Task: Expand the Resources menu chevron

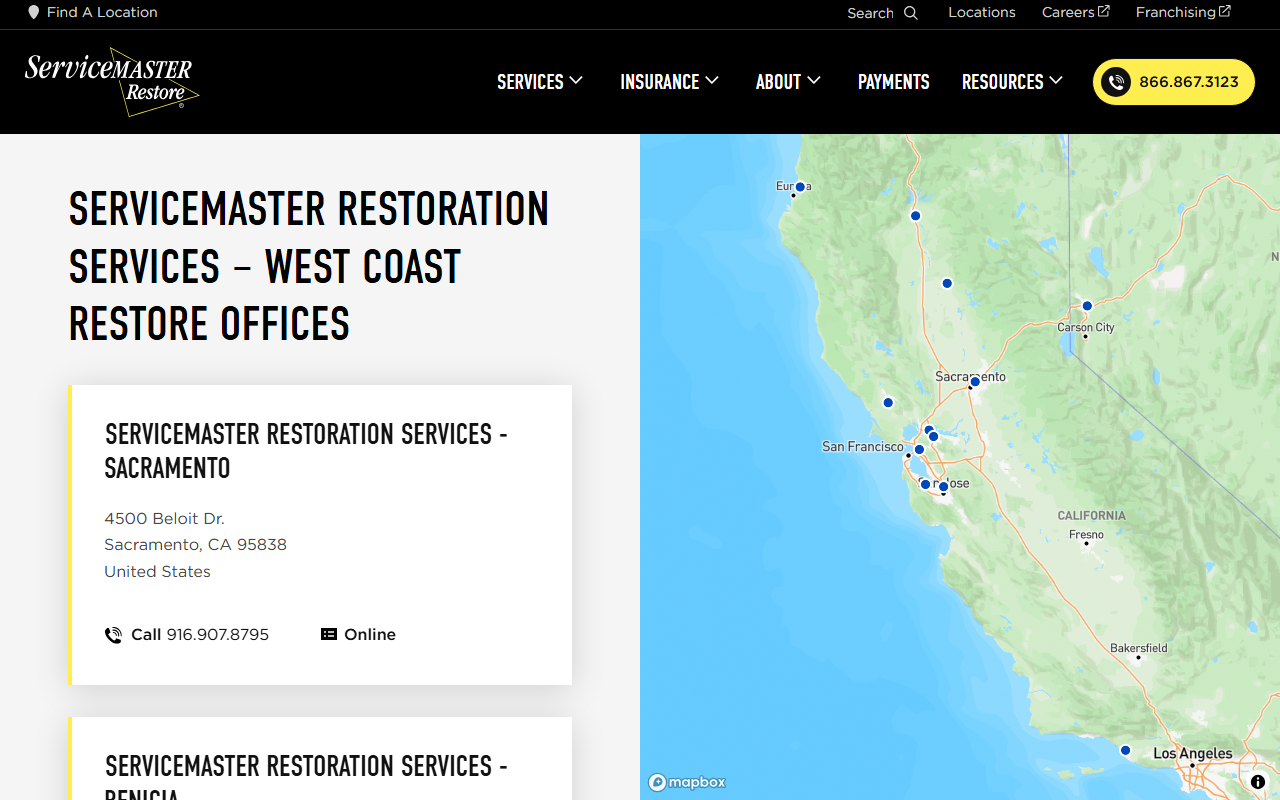Action: 1056,80
